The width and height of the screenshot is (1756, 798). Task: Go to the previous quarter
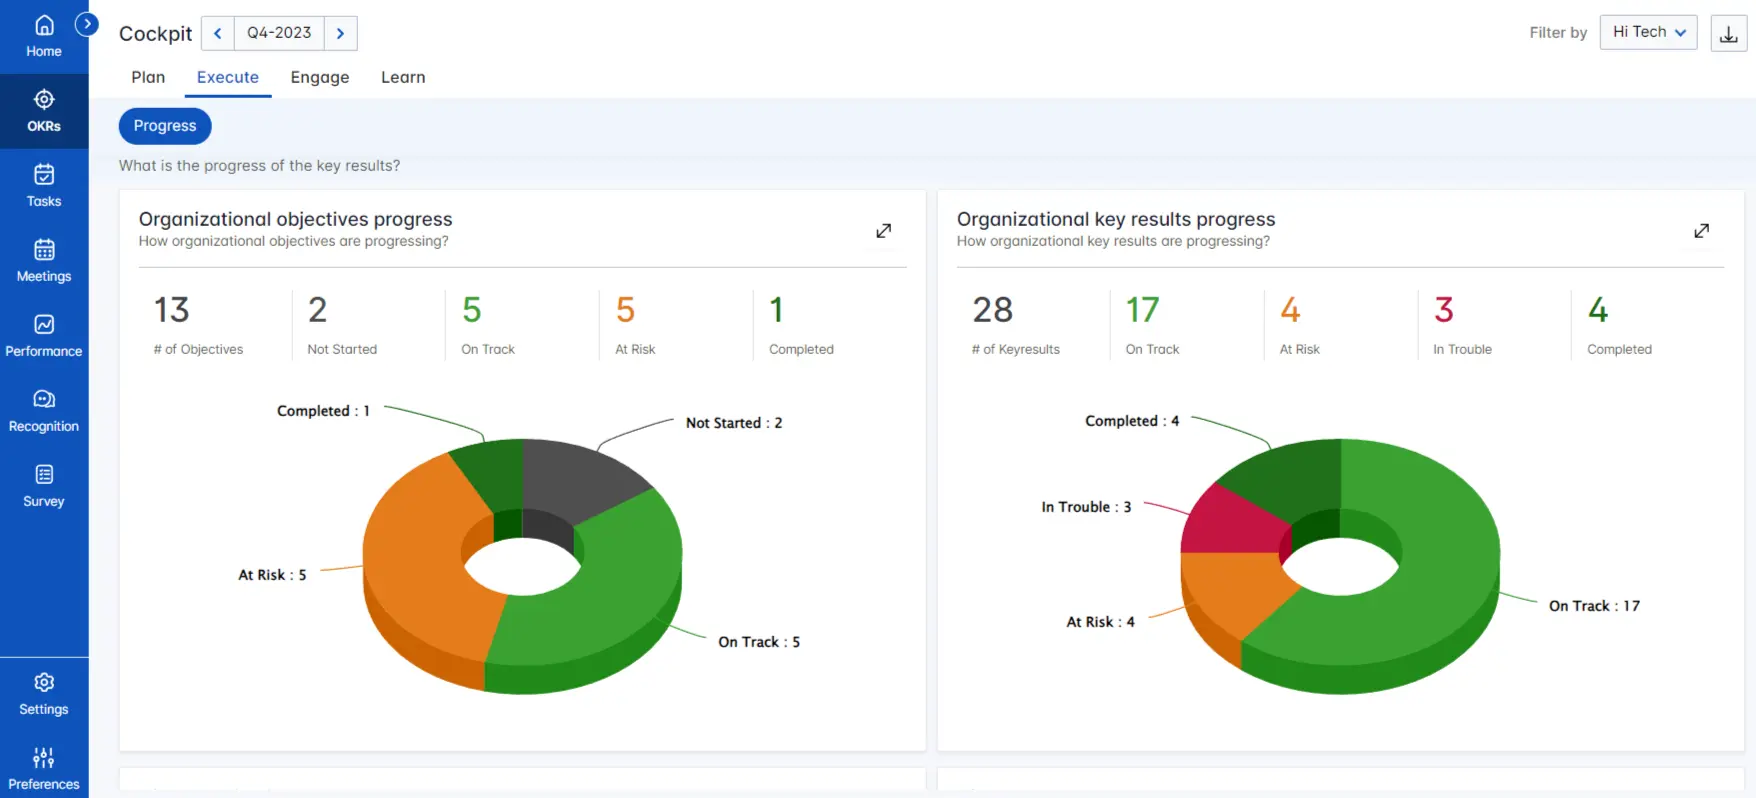pos(218,33)
